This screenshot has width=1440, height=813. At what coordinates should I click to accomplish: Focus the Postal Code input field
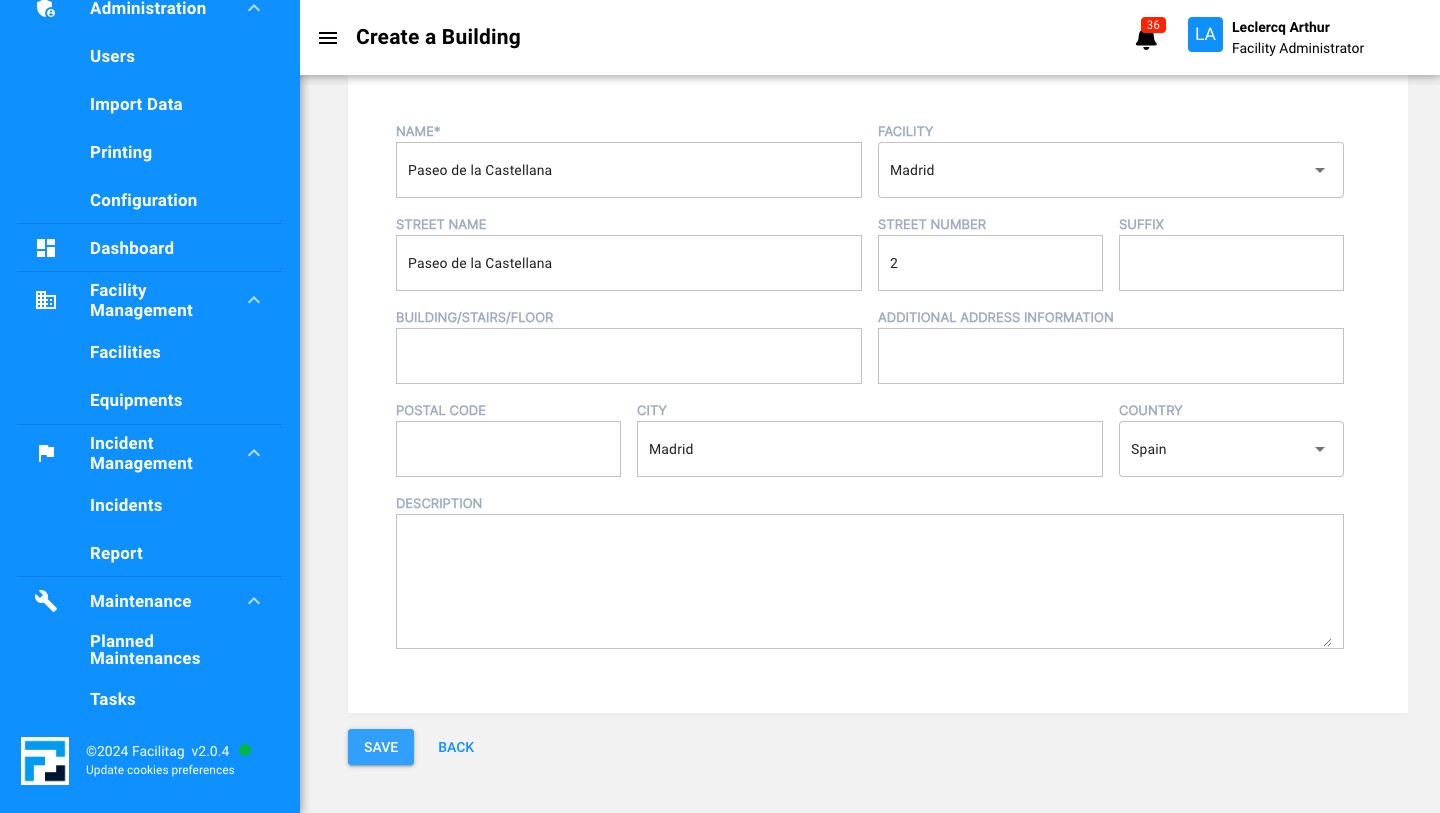(x=508, y=449)
